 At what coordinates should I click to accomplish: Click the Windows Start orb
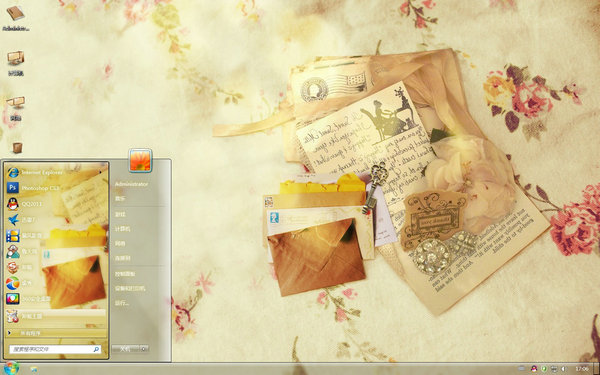11,368
